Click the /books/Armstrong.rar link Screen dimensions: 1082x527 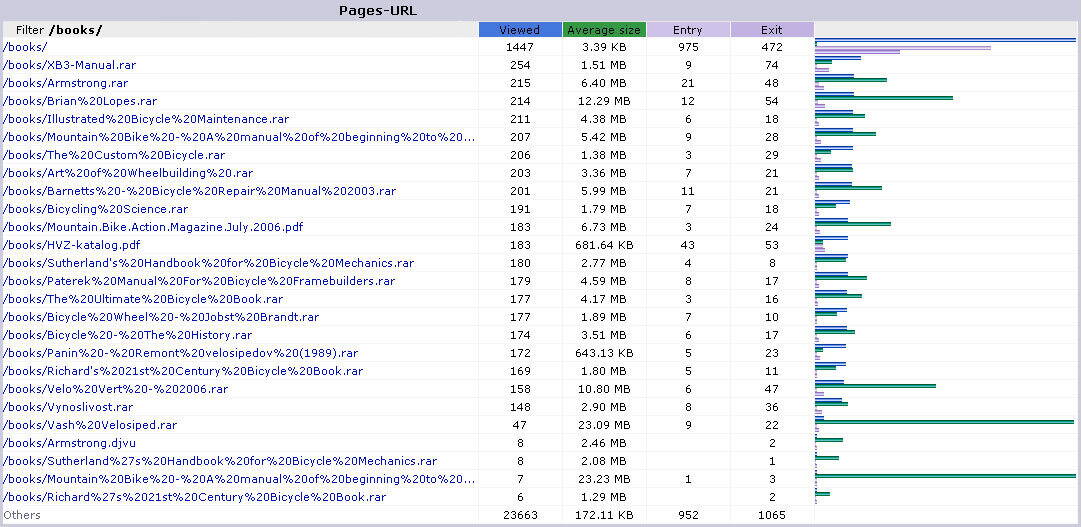(65, 83)
